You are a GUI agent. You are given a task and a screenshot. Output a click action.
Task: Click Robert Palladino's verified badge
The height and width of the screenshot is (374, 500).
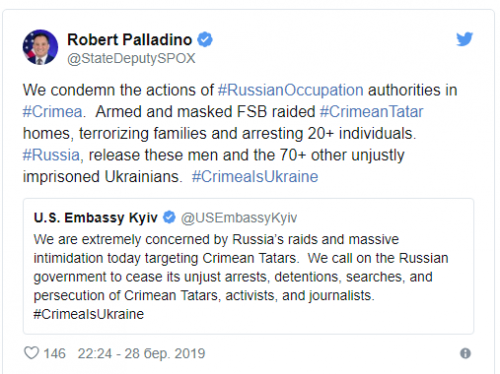pos(205,40)
